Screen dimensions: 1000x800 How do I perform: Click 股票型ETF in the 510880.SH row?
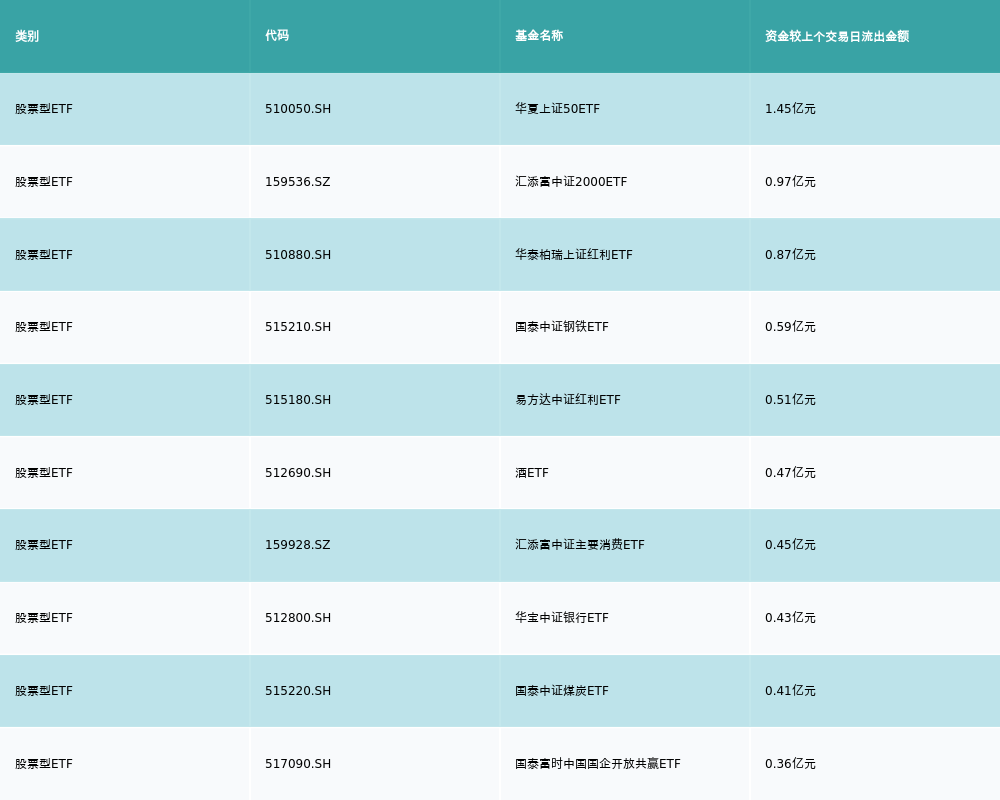(44, 255)
